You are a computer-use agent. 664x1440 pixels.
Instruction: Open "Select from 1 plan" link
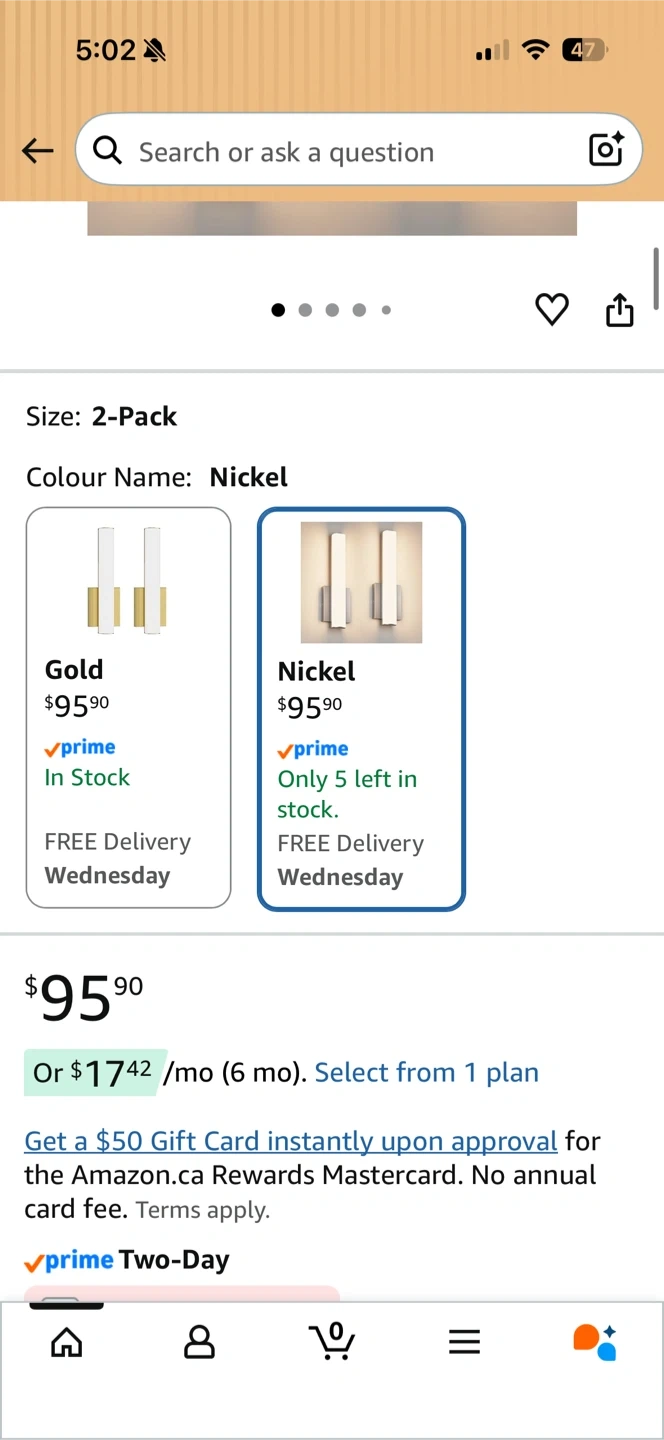pyautogui.click(x=426, y=1073)
